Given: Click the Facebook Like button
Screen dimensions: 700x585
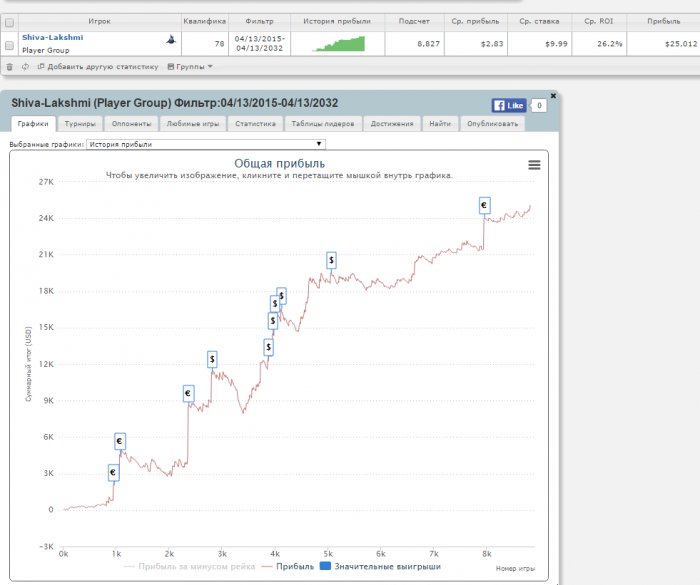Looking at the screenshot, I should click(508, 105).
